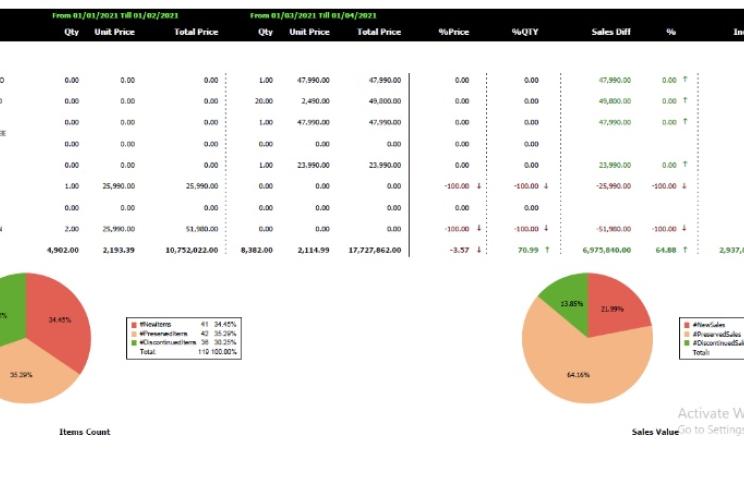The width and height of the screenshot is (744, 496).
Task: Click the green #DiscontinuedItems legend swatch
Action: click(x=134, y=342)
